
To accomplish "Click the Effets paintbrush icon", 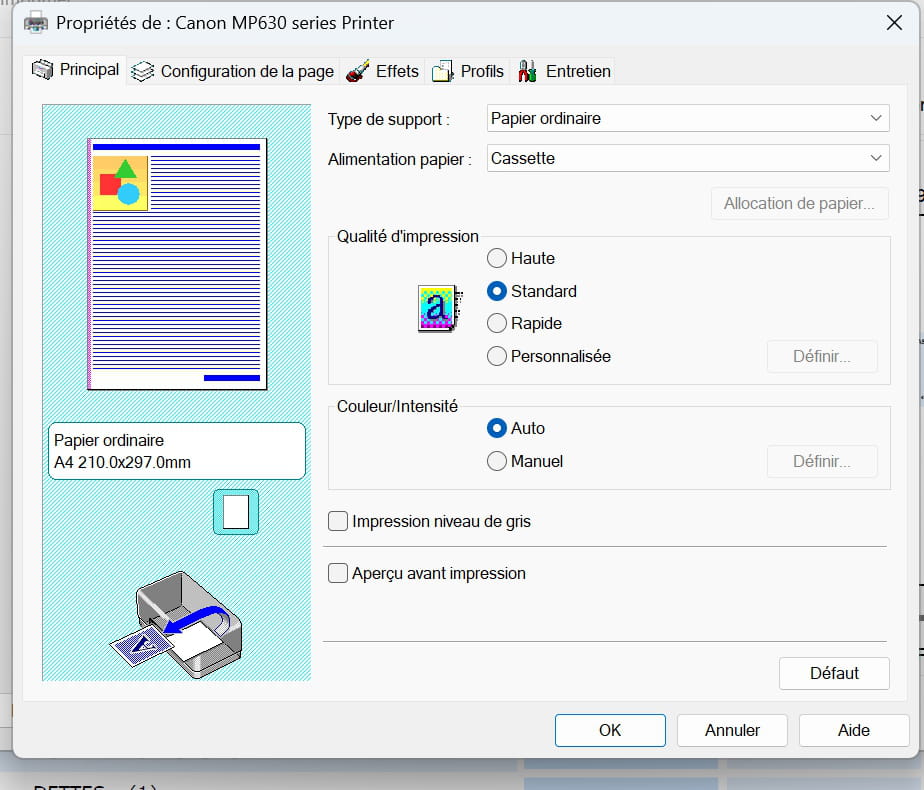I will click(x=357, y=71).
